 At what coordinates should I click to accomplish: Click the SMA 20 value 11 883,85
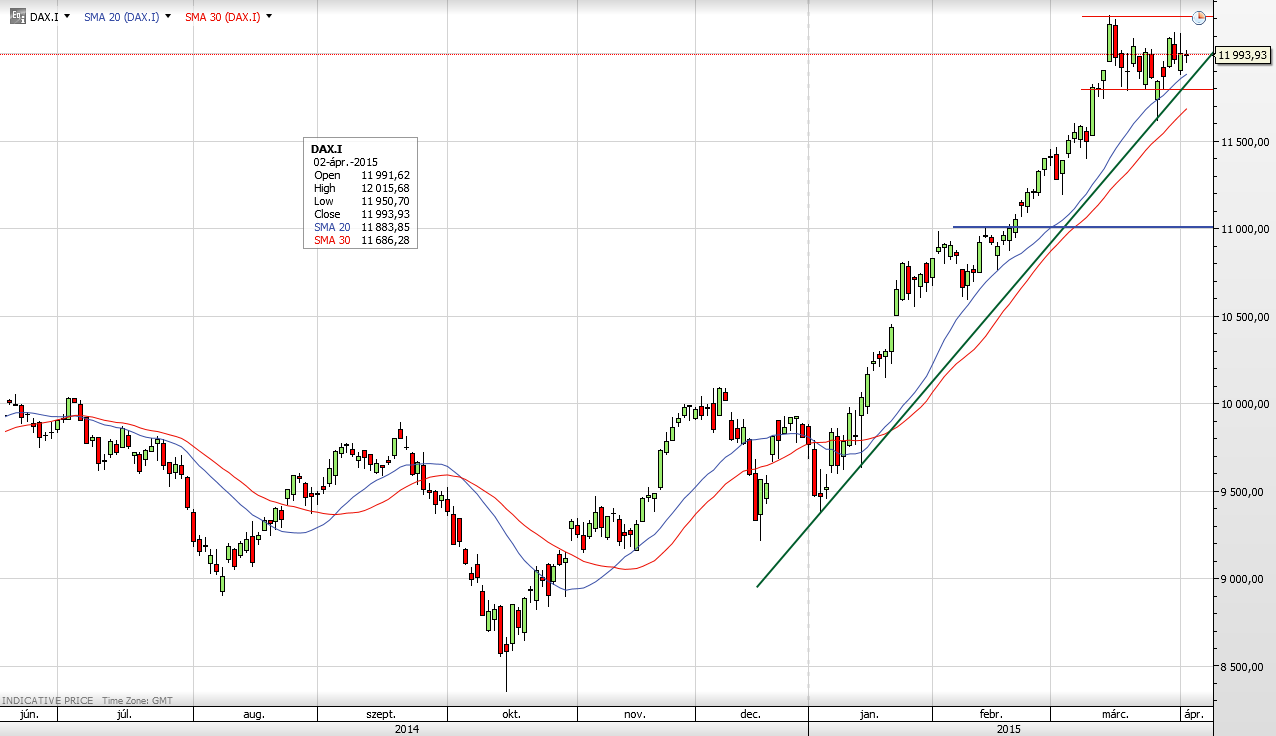point(386,227)
